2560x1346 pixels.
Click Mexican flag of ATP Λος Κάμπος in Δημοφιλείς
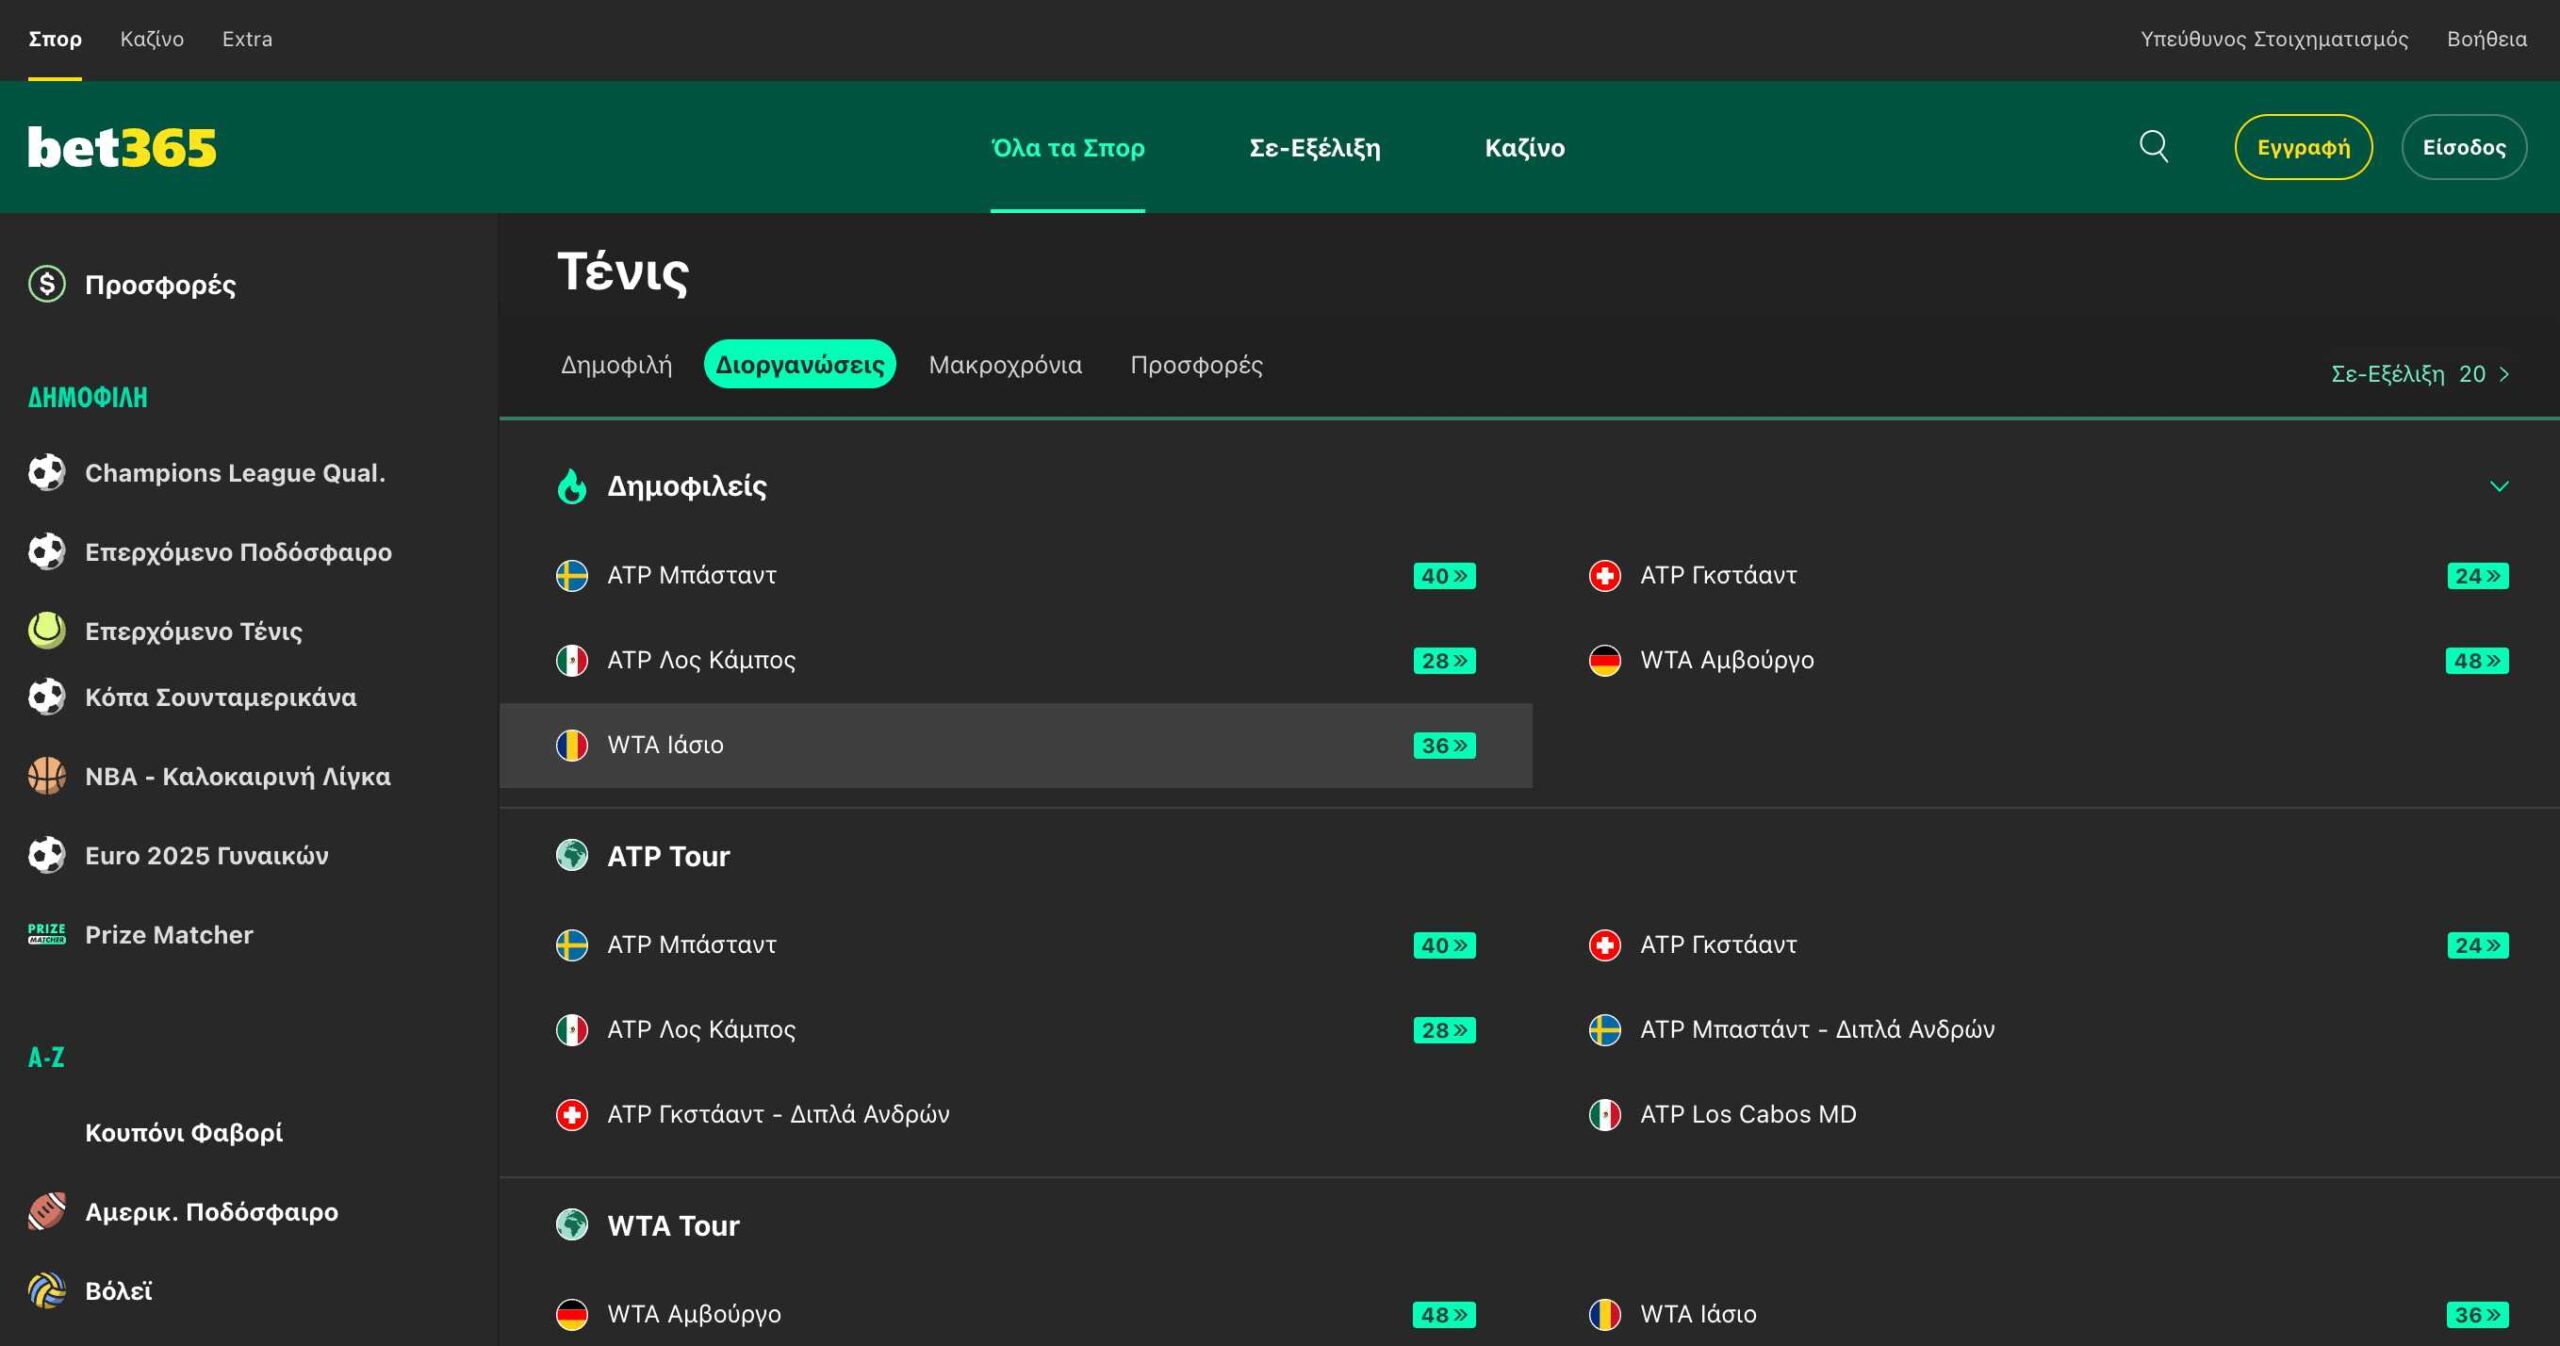click(x=572, y=660)
